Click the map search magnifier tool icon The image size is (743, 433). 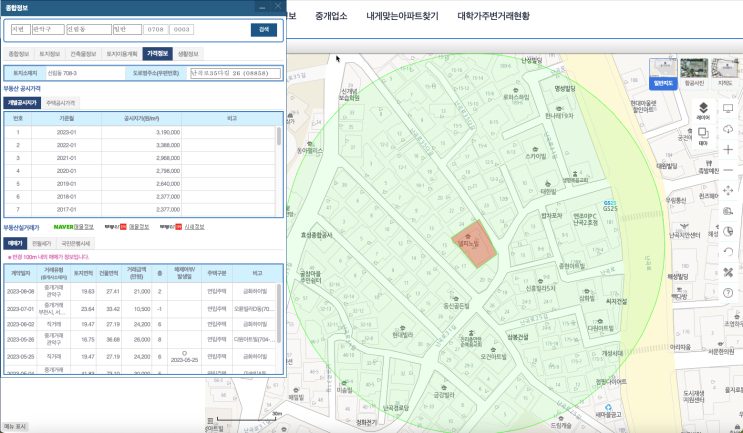[x=728, y=211]
